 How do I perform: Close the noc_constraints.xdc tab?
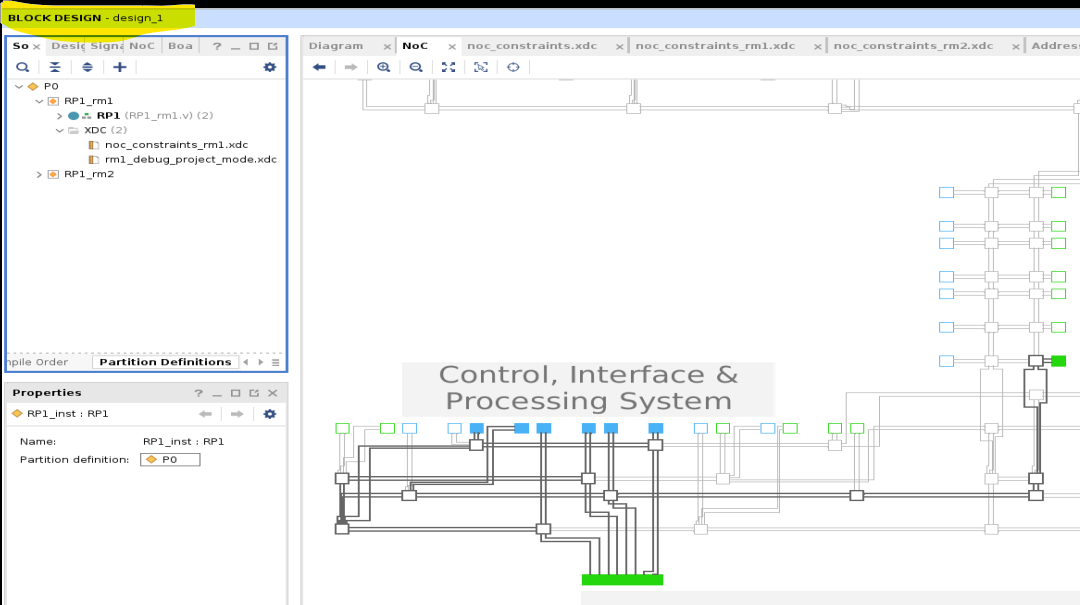pos(619,47)
